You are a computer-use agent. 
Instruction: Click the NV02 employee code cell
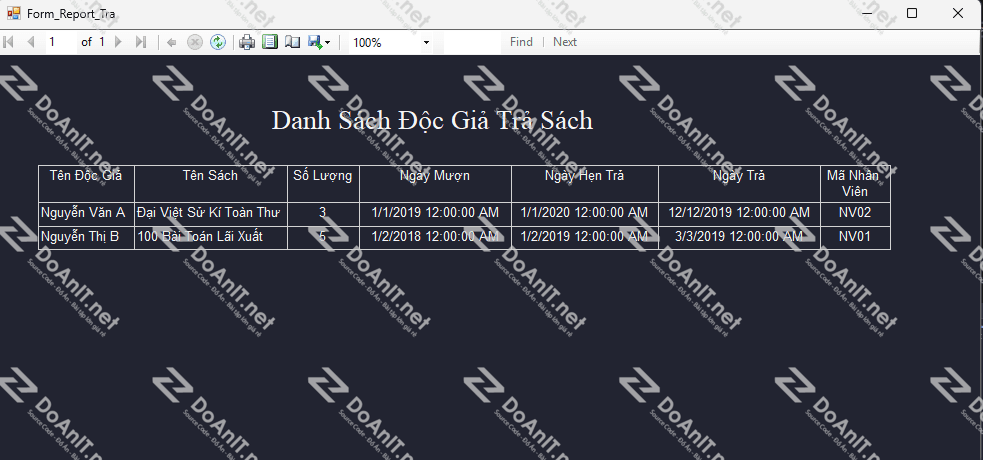click(x=855, y=214)
